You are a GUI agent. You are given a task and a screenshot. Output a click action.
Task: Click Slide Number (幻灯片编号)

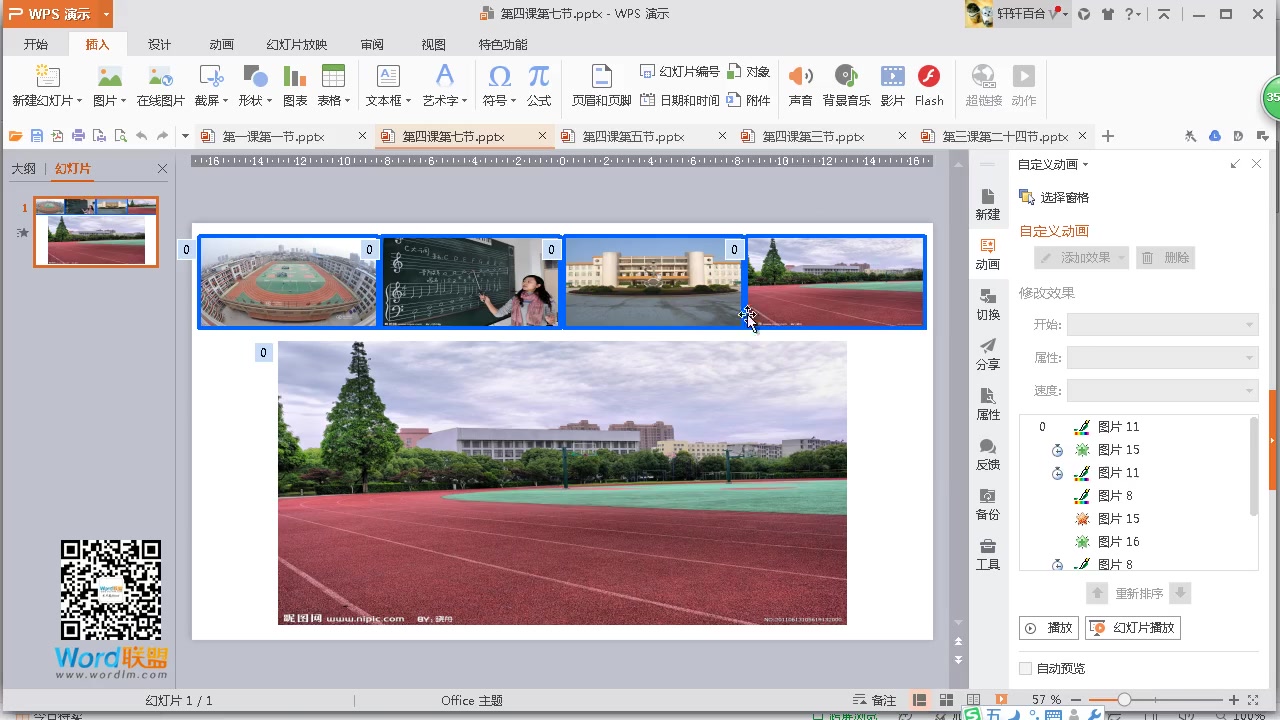[679, 71]
